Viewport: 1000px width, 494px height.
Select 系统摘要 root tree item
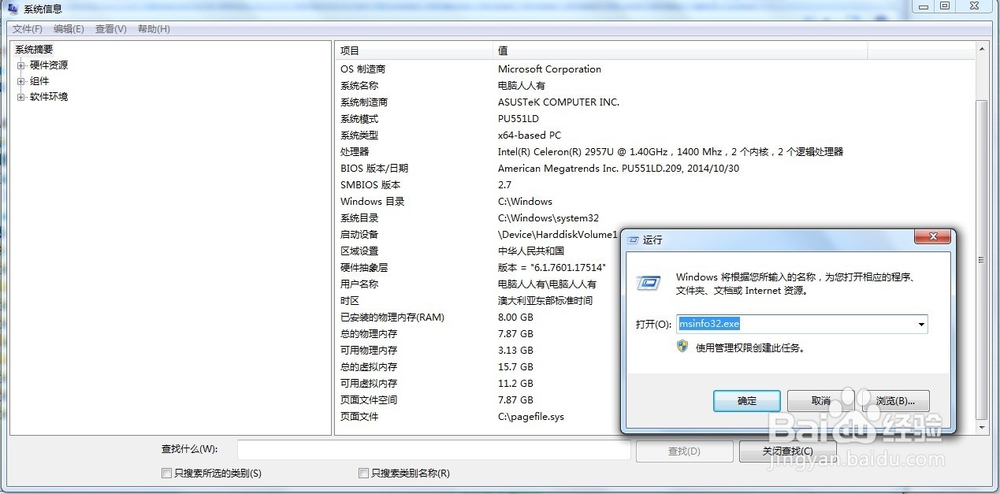pyautogui.click(x=34, y=49)
